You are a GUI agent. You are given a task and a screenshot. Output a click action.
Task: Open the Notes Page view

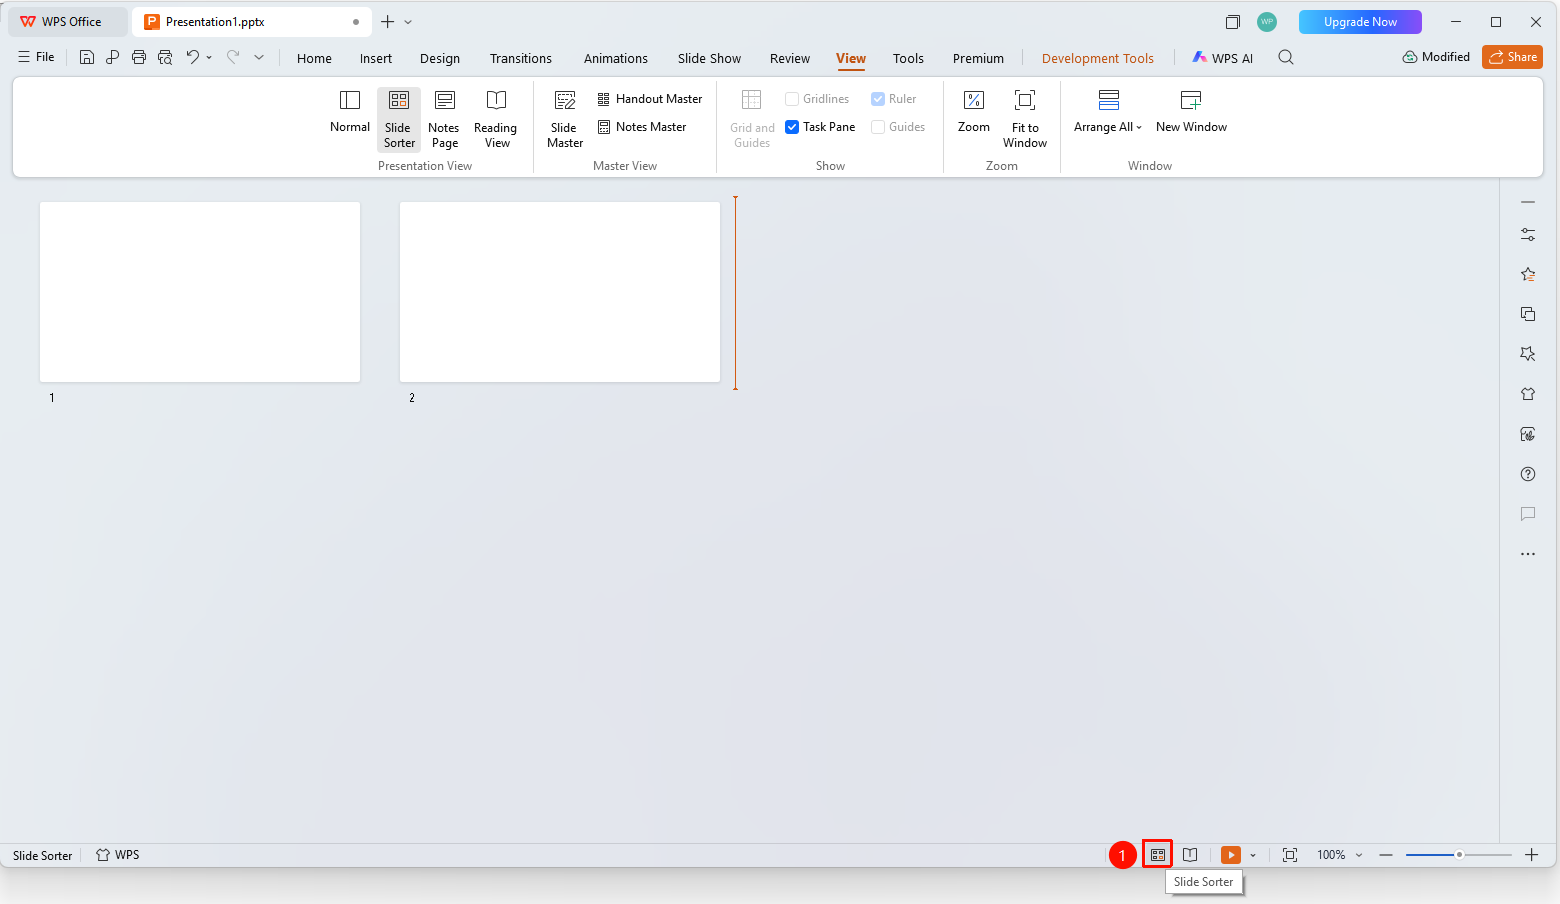(444, 119)
